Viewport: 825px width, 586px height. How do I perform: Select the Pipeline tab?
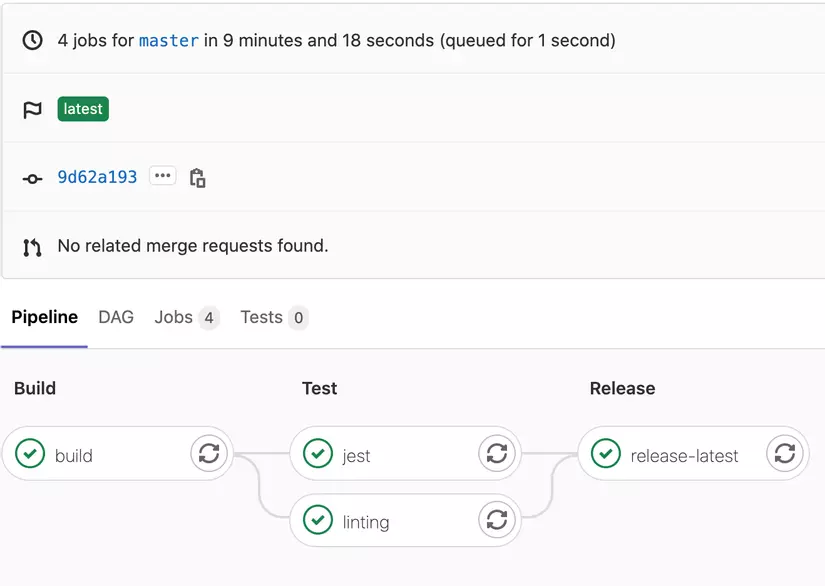[44, 317]
